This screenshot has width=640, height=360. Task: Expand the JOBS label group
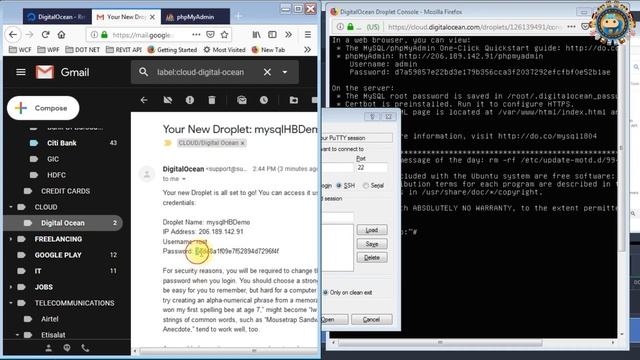11,287
